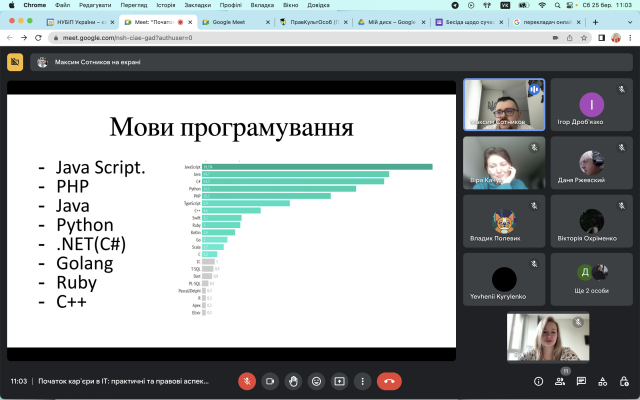Open the Chrome profile avatar
Screen dimensions: 640x400
[616, 38]
